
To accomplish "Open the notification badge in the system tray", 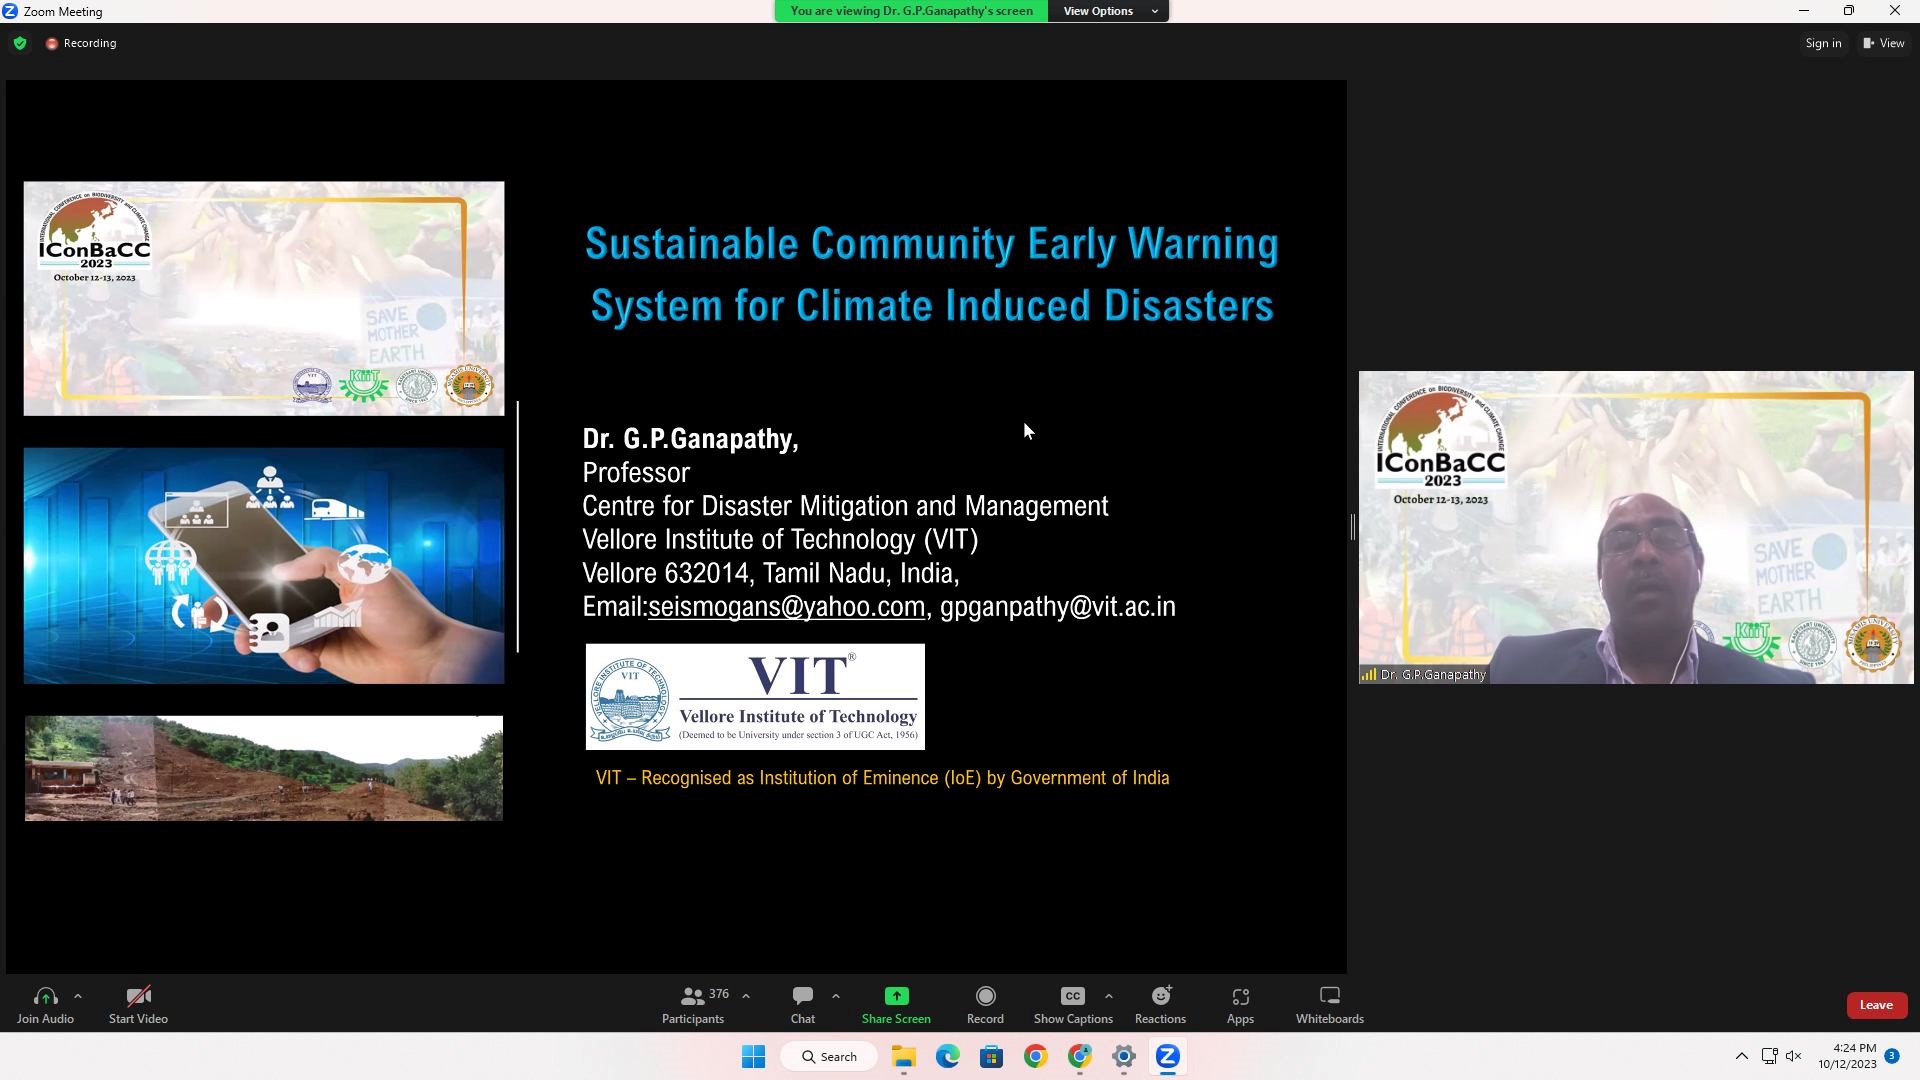I will pyautogui.click(x=1892, y=1056).
